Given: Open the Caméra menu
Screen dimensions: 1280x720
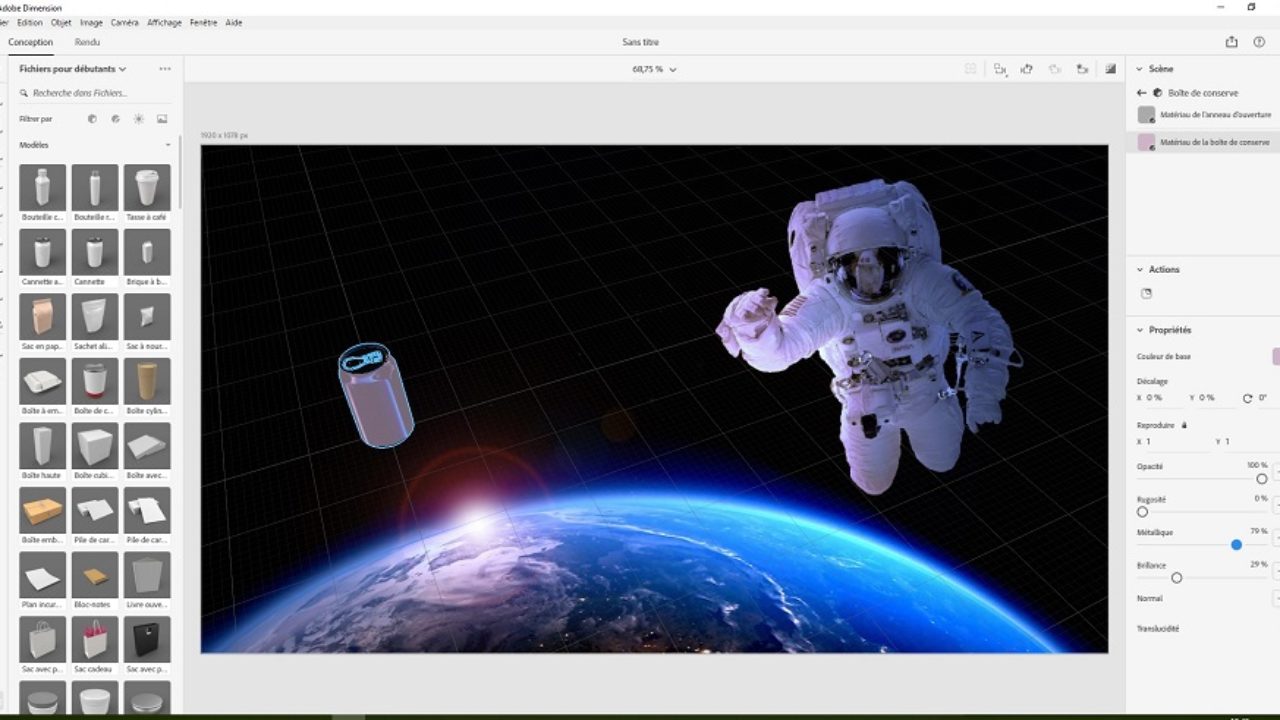Looking at the screenshot, I should tap(125, 22).
